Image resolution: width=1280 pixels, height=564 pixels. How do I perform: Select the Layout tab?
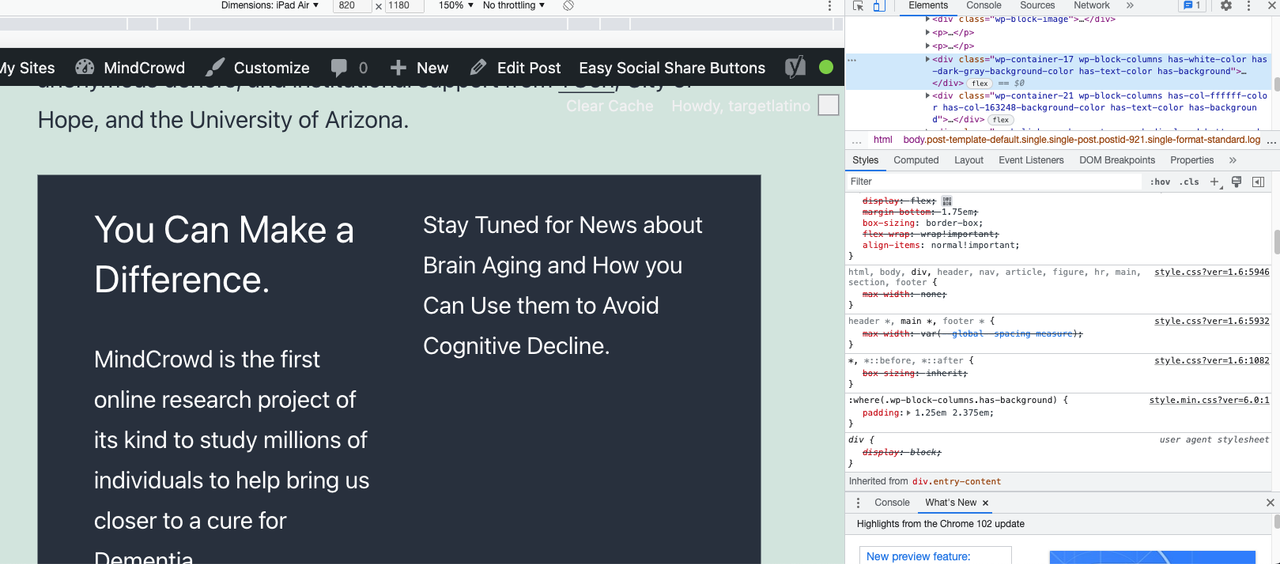[x=969, y=160]
